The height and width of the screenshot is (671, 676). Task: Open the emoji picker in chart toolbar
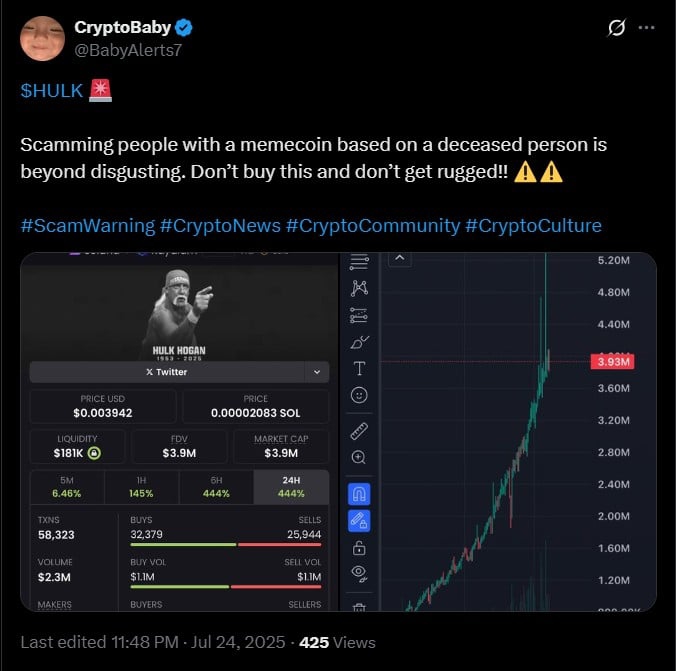click(360, 395)
